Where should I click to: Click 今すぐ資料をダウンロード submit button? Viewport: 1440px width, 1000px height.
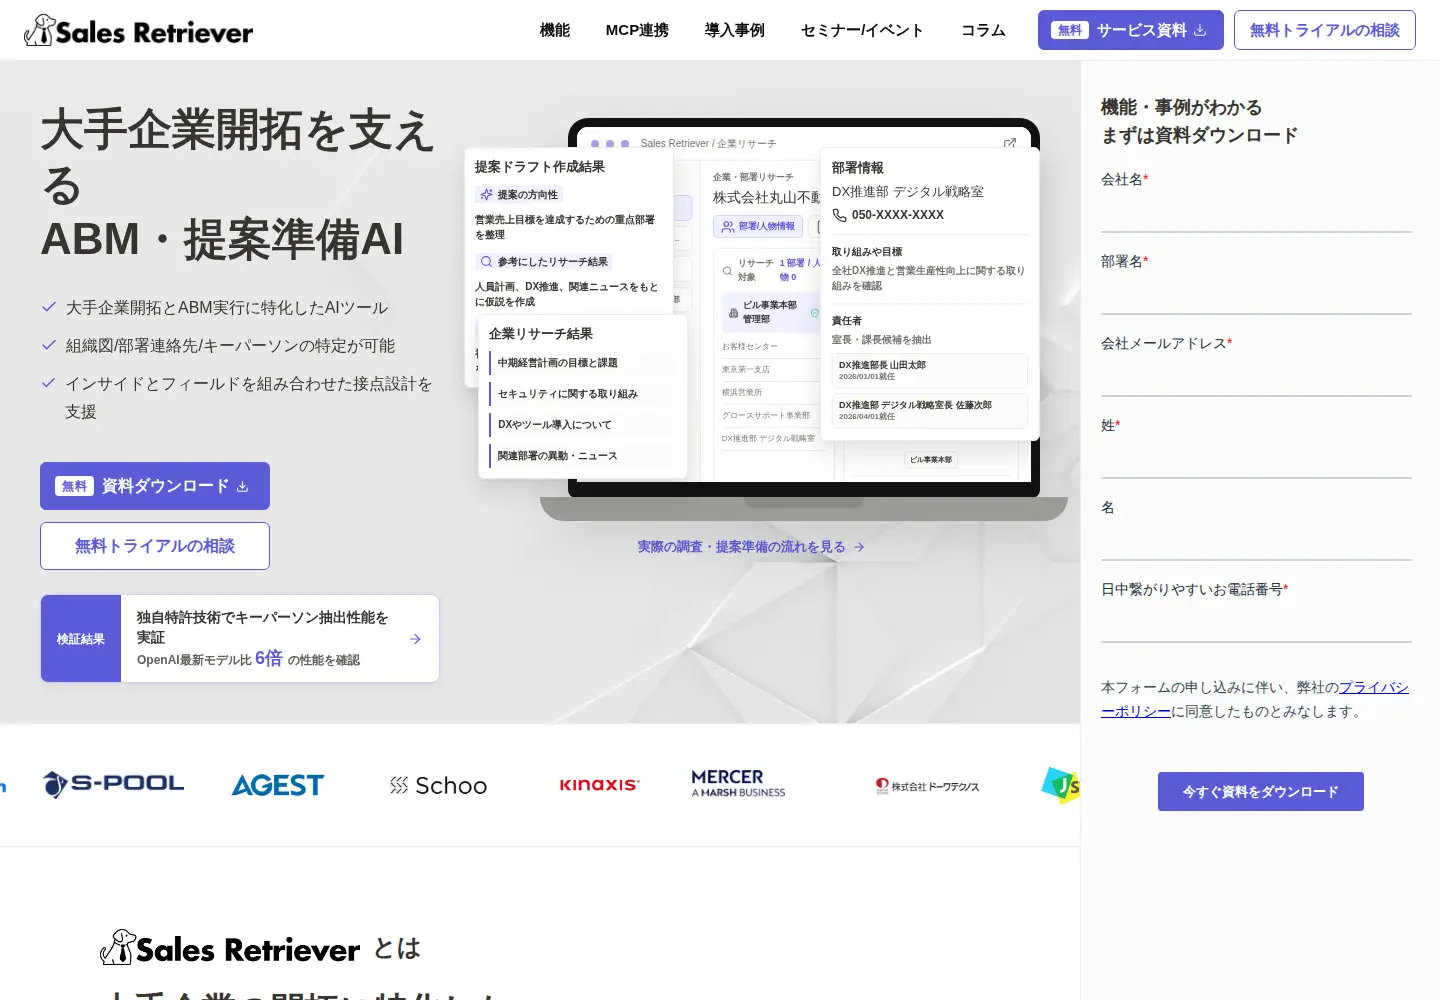1260,792
